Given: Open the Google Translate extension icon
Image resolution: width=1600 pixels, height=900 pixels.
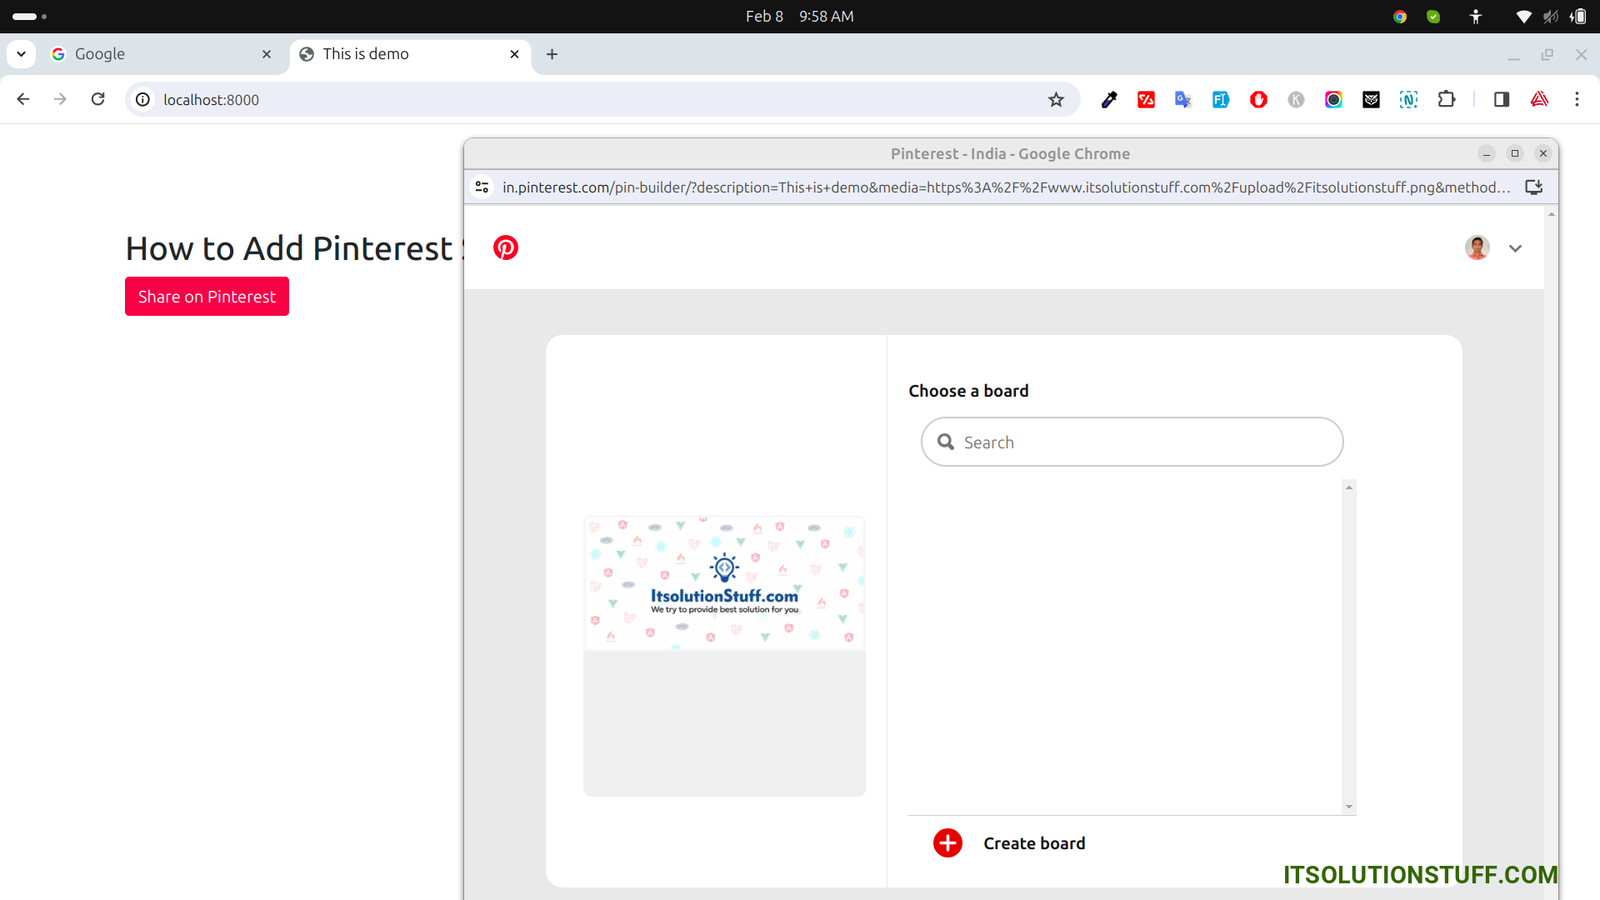Looking at the screenshot, I should pyautogui.click(x=1183, y=100).
